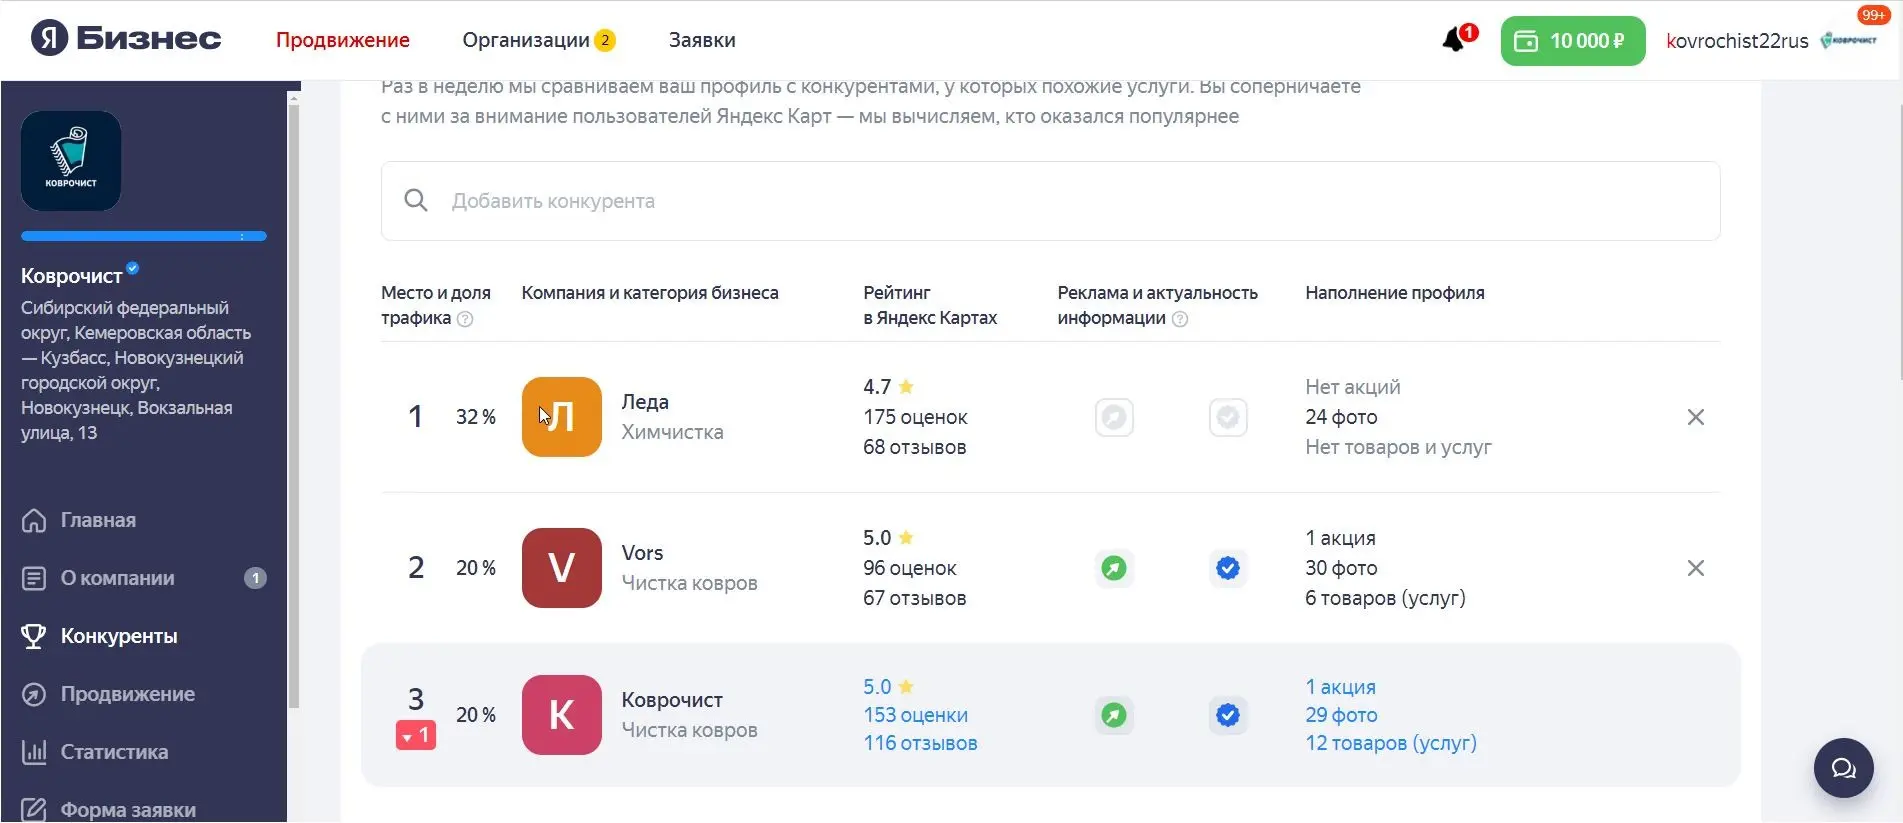
Task: Click the yellow 2 badge on Организации
Action: pos(604,40)
